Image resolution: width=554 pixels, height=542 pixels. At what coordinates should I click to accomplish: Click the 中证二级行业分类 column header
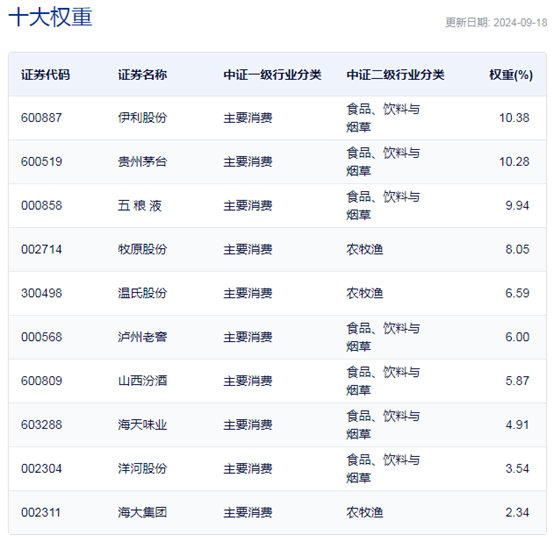pyautogui.click(x=395, y=75)
